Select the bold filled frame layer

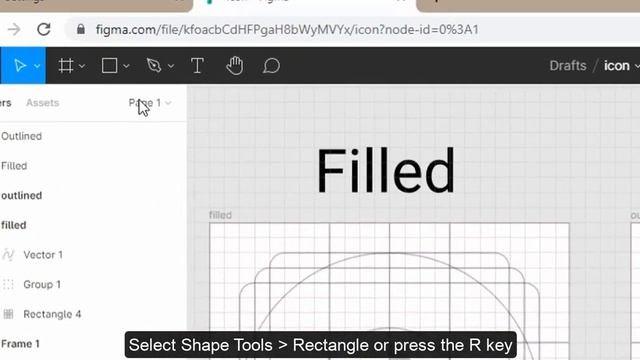[x=13, y=225]
